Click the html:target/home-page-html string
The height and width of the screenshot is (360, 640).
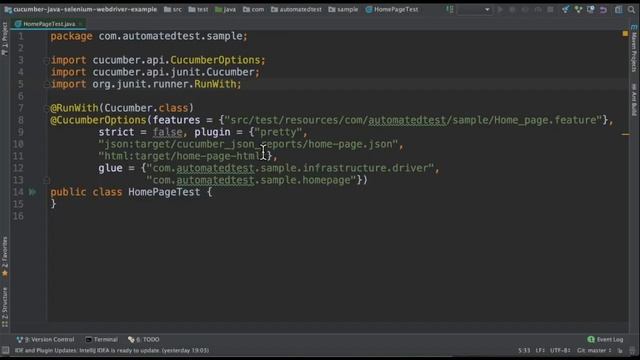(182, 156)
